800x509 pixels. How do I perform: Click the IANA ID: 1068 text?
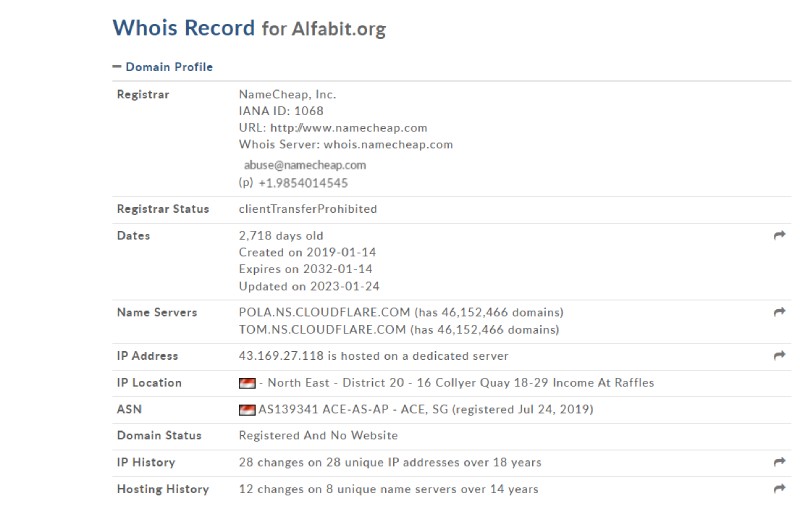[x=281, y=111]
